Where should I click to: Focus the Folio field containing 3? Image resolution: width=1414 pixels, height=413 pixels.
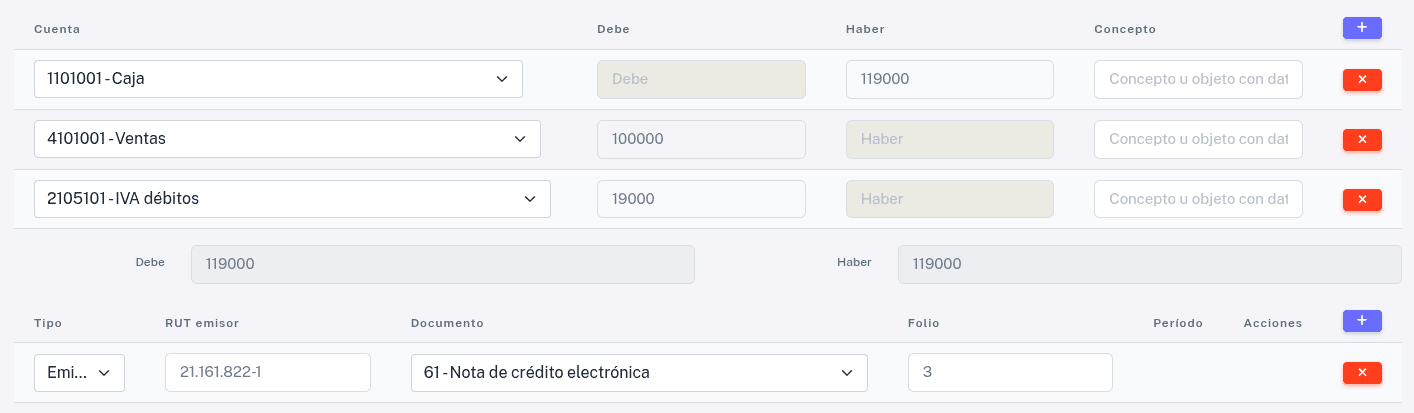pyautogui.click(x=1009, y=373)
